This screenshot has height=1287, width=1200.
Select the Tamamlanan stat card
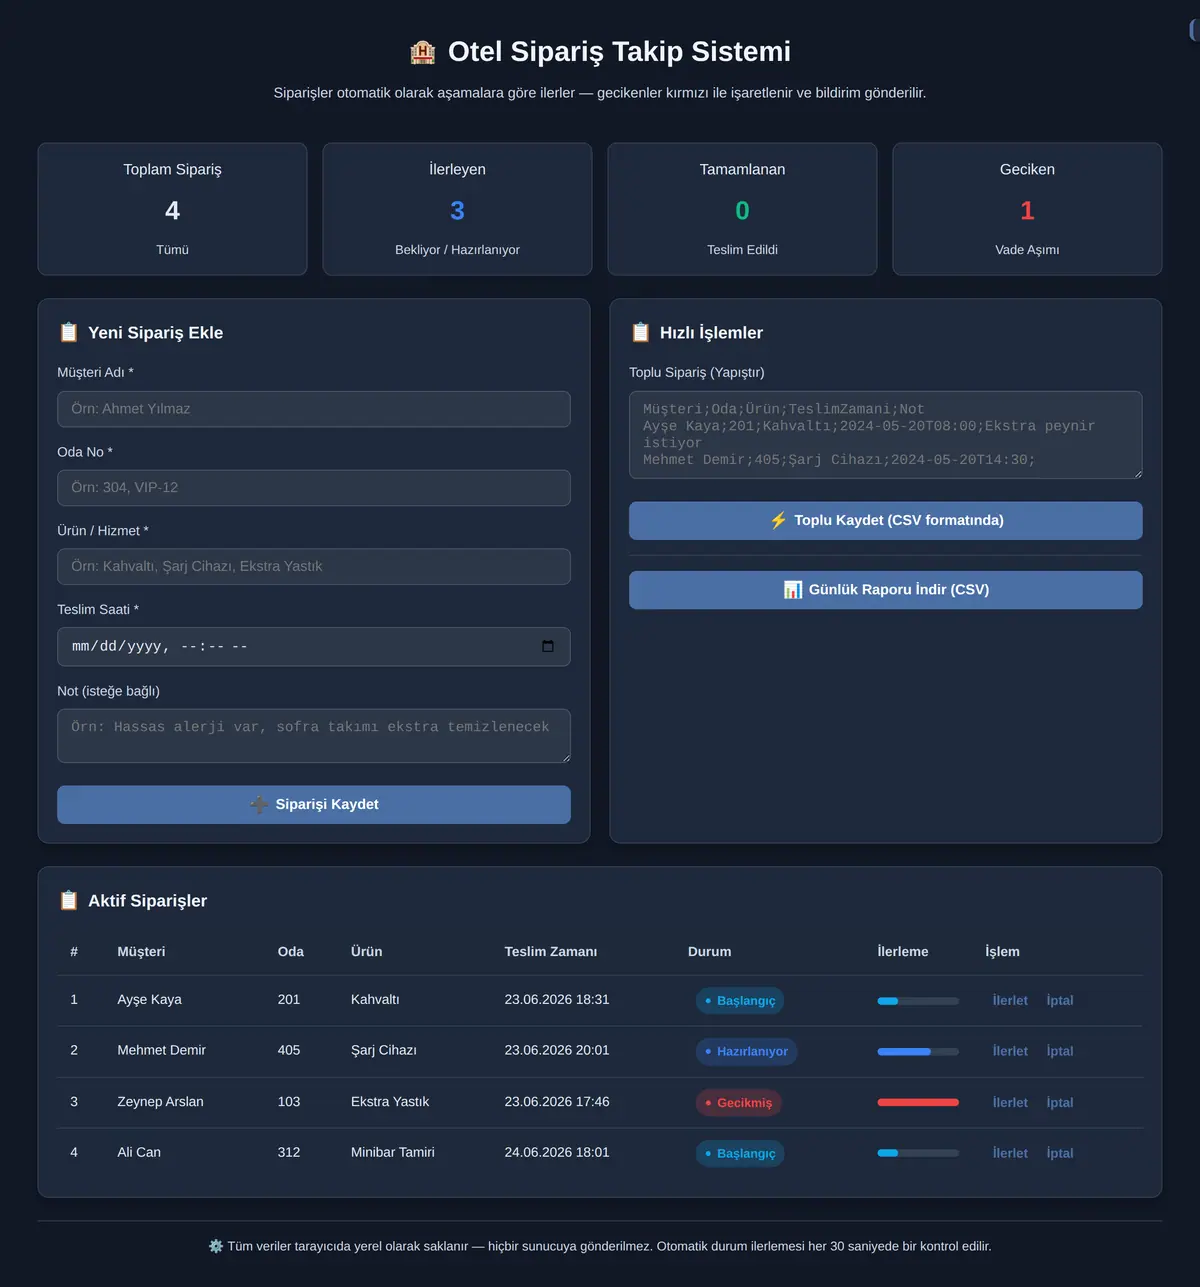click(742, 209)
